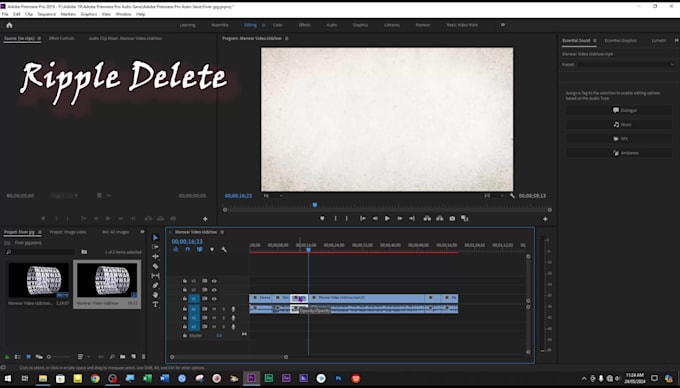Viewport: 680px width, 388px height.
Task: Open Source monitor button editor plus
Action: pos(205,219)
